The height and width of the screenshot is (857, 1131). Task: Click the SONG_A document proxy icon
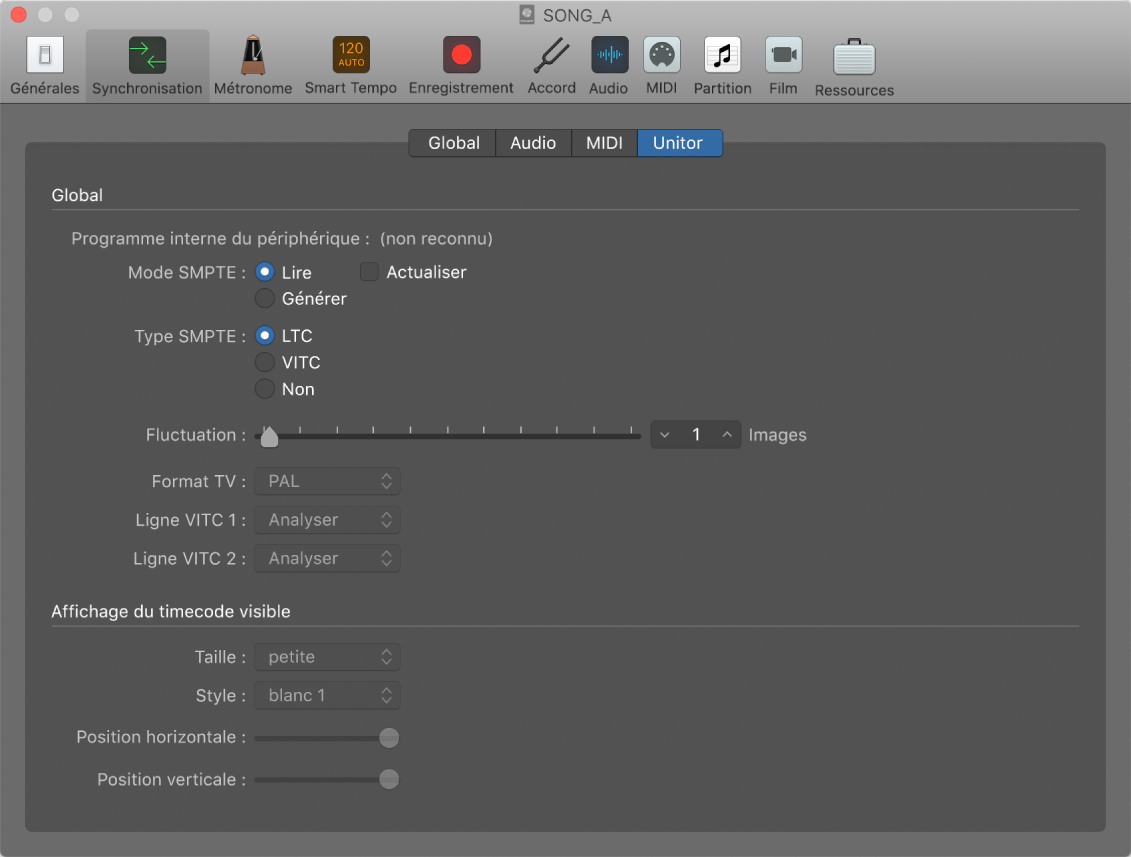[527, 14]
